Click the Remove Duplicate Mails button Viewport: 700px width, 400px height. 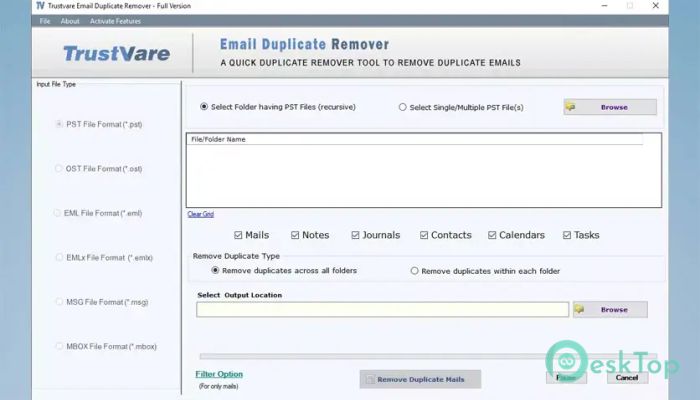click(420, 379)
